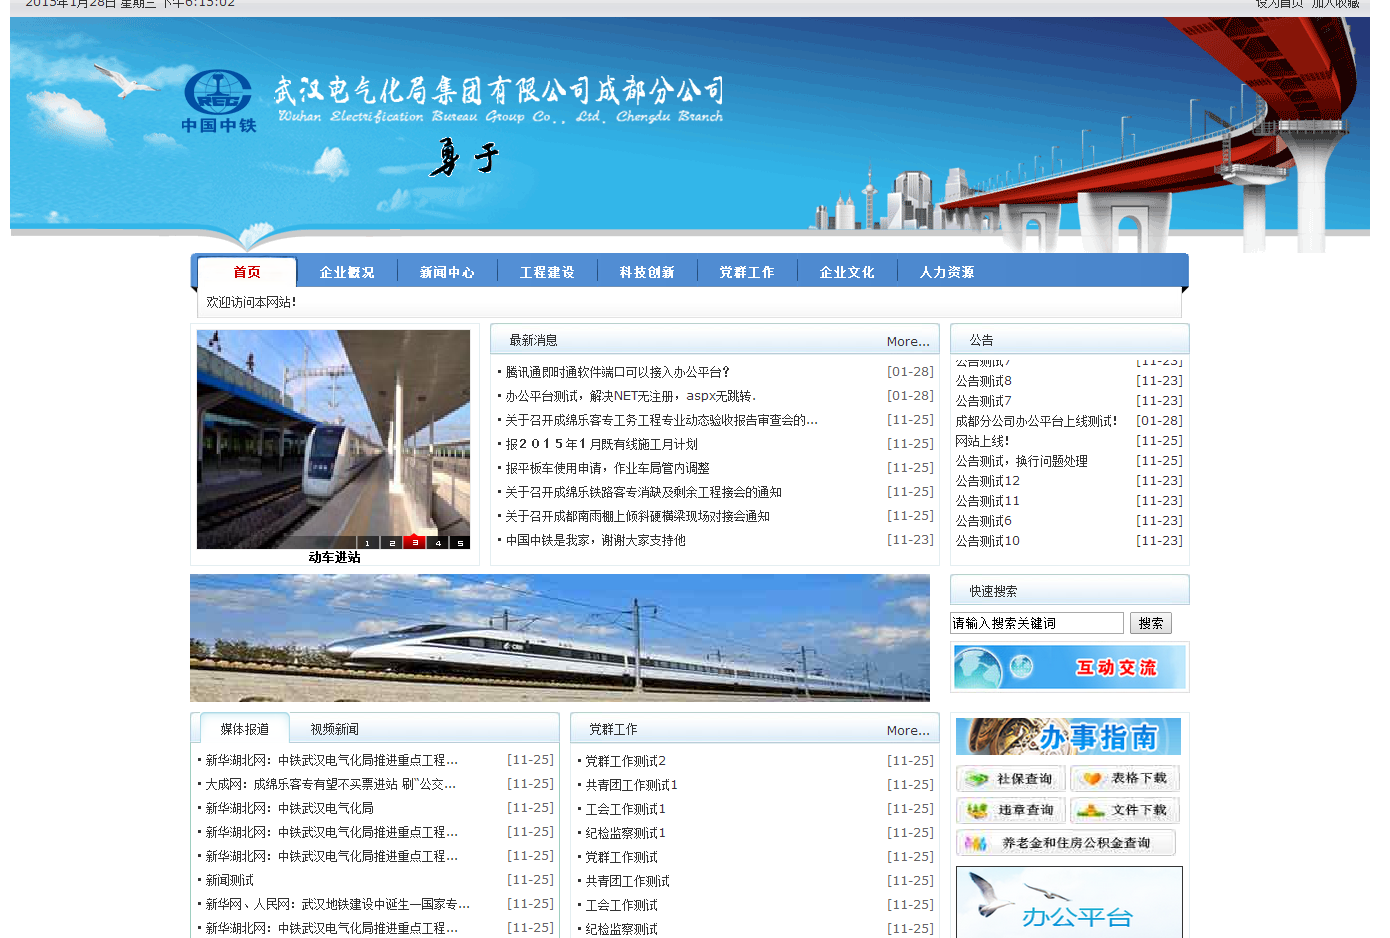The image size is (1390, 938).
Task: Open the 工程建设 section
Action: (547, 272)
